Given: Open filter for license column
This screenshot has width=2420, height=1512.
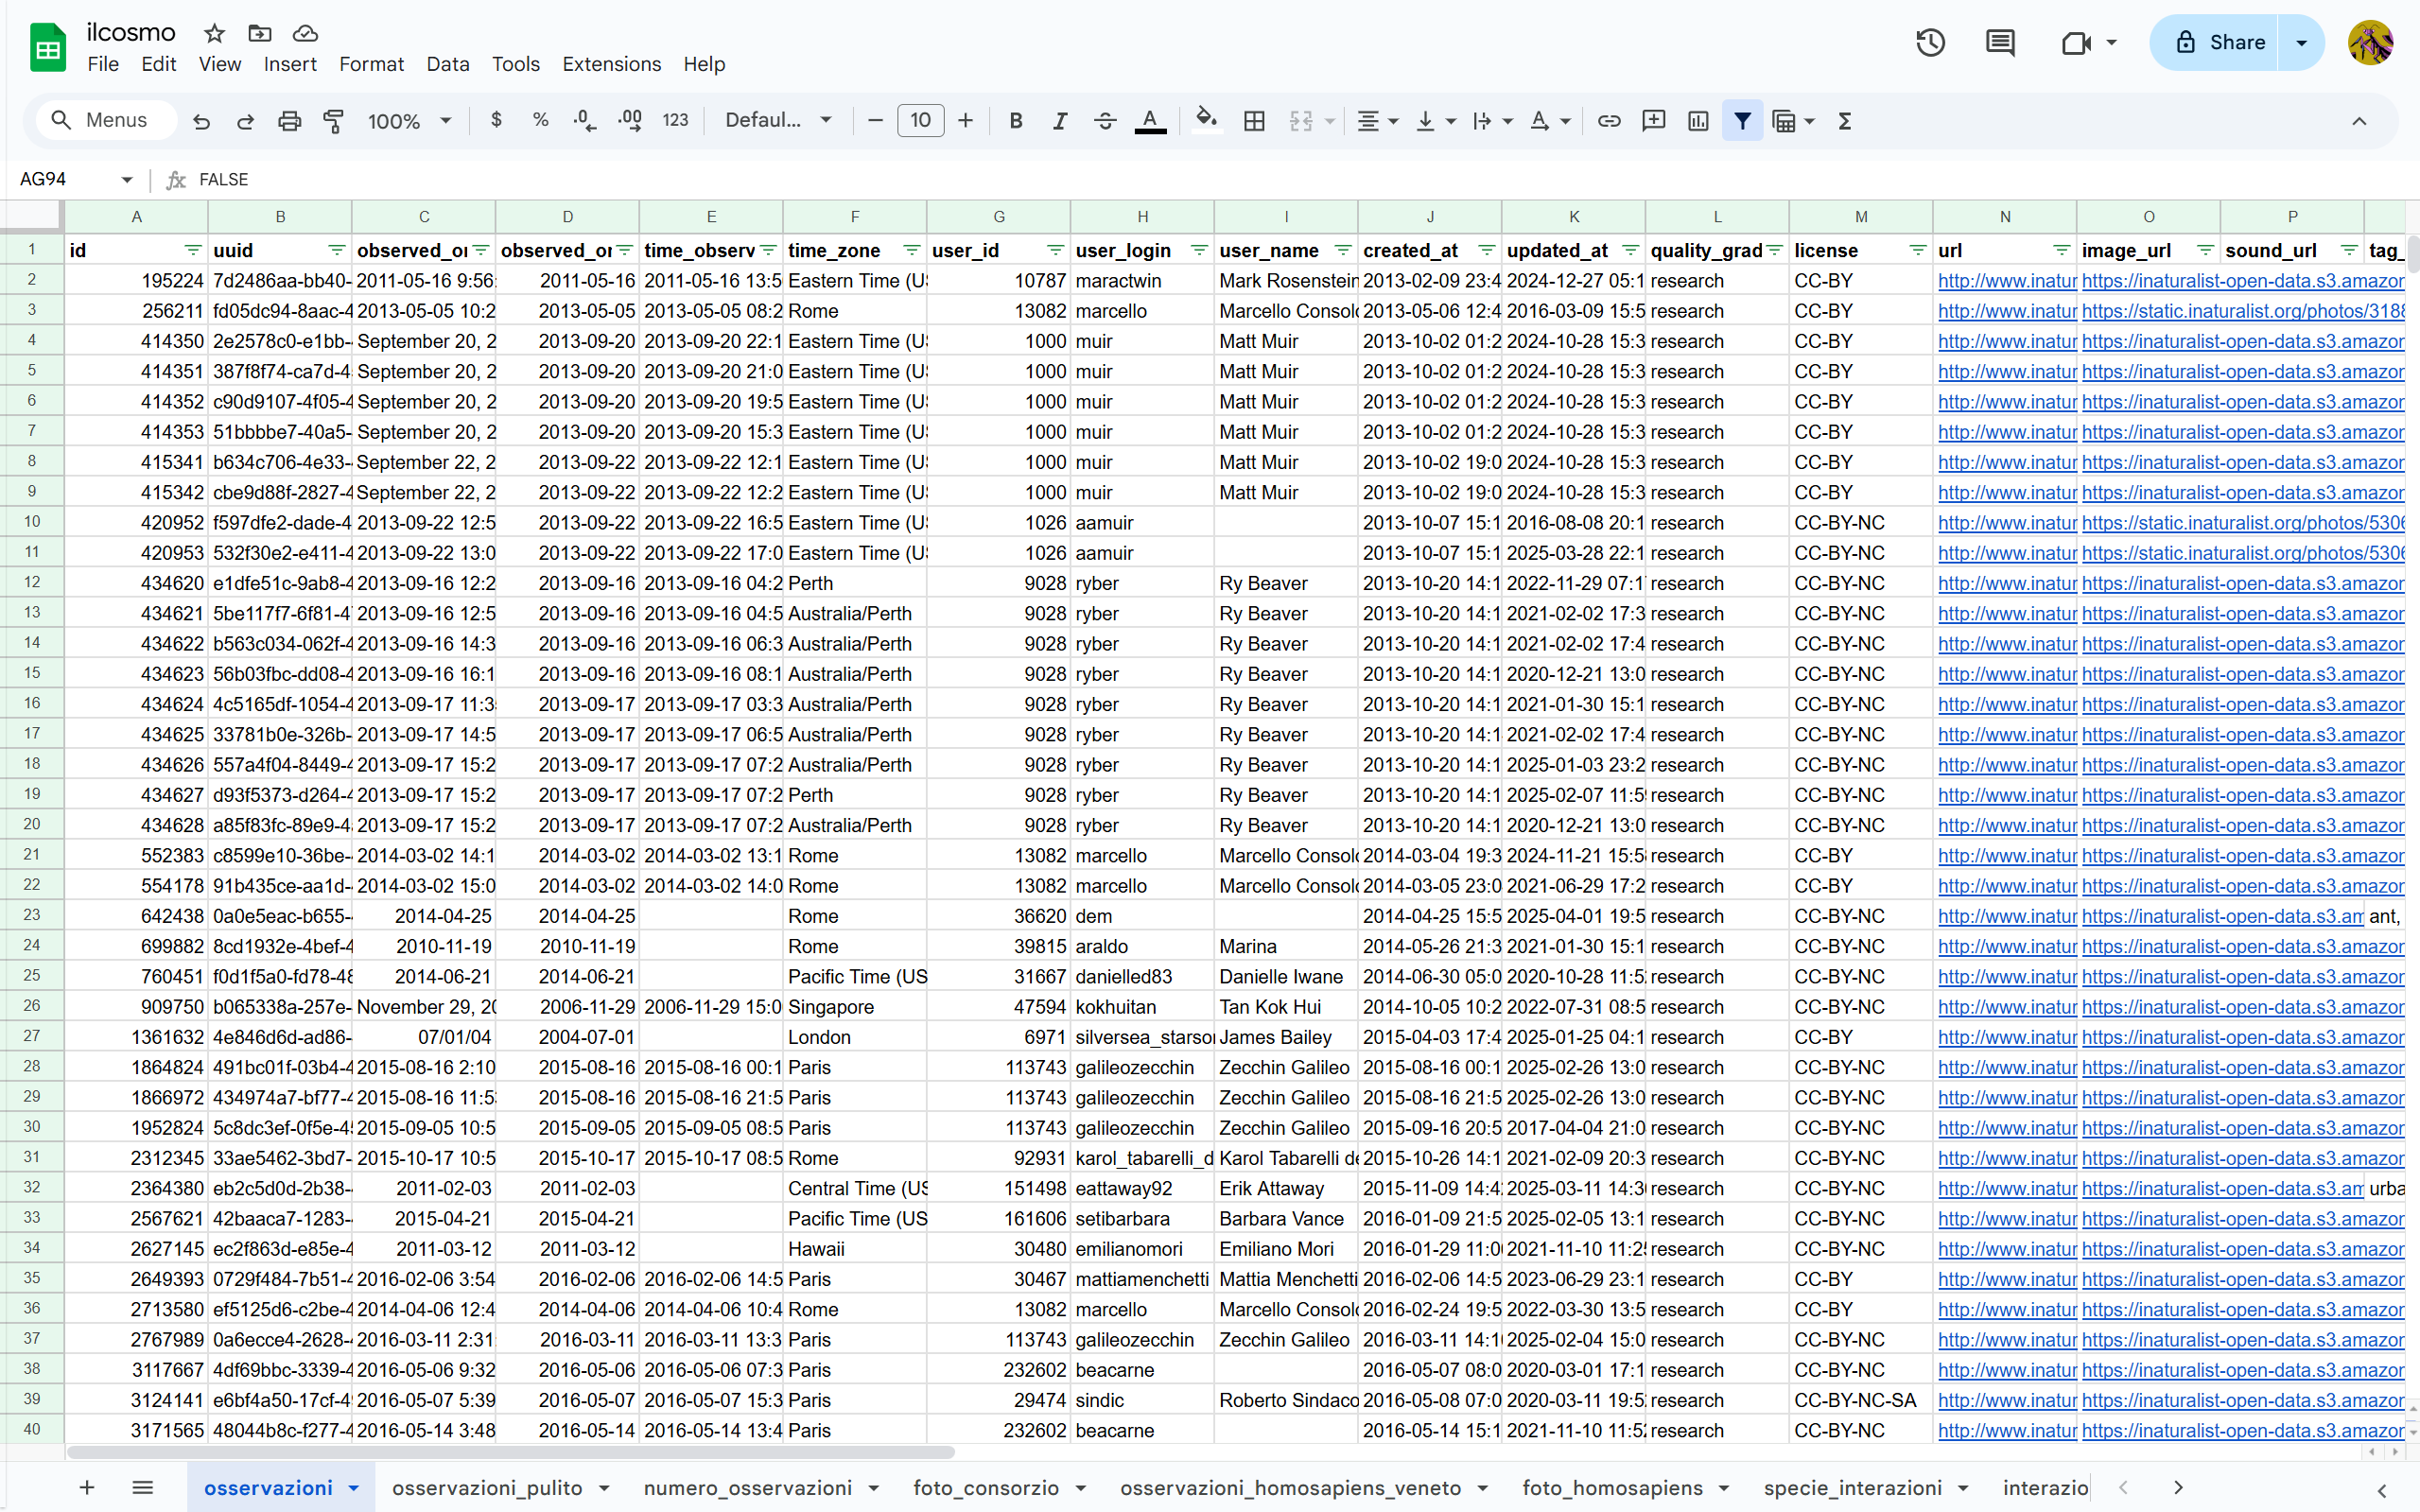Looking at the screenshot, I should pos(1918,250).
